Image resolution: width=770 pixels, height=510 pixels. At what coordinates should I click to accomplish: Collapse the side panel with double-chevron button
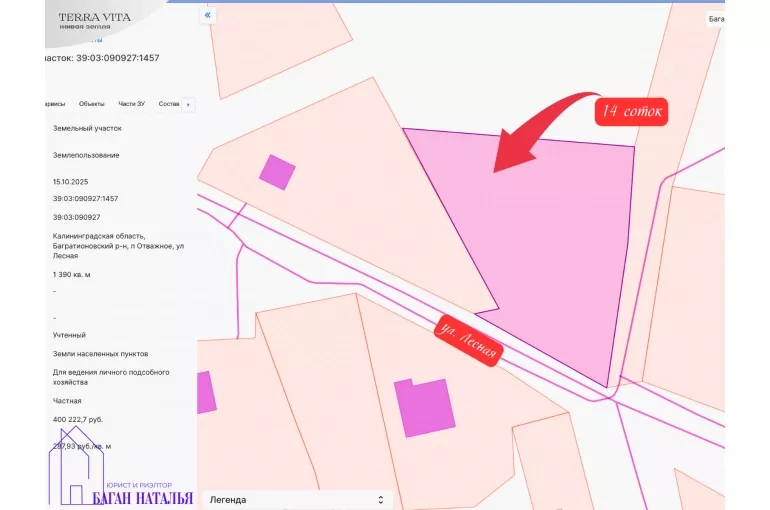tap(208, 16)
